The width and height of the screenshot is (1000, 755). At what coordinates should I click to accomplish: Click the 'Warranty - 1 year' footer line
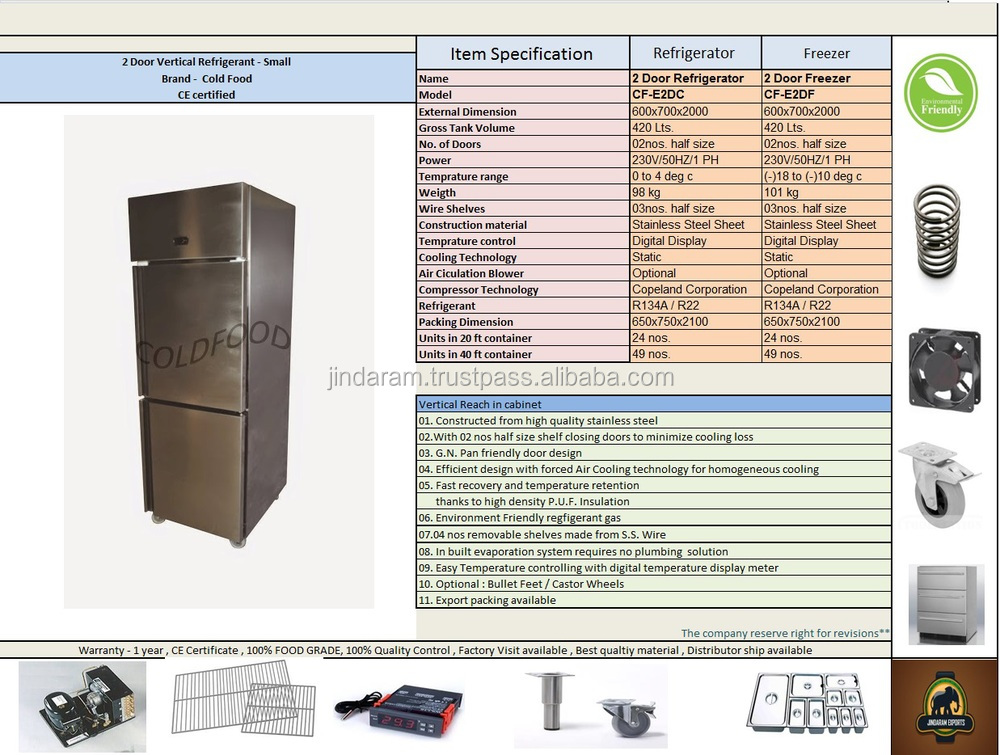tap(445, 650)
